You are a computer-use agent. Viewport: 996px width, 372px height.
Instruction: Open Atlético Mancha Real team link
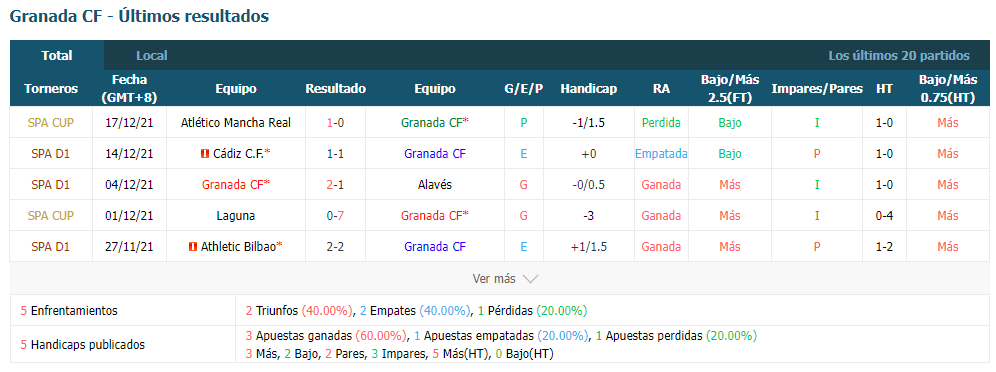coord(236,123)
